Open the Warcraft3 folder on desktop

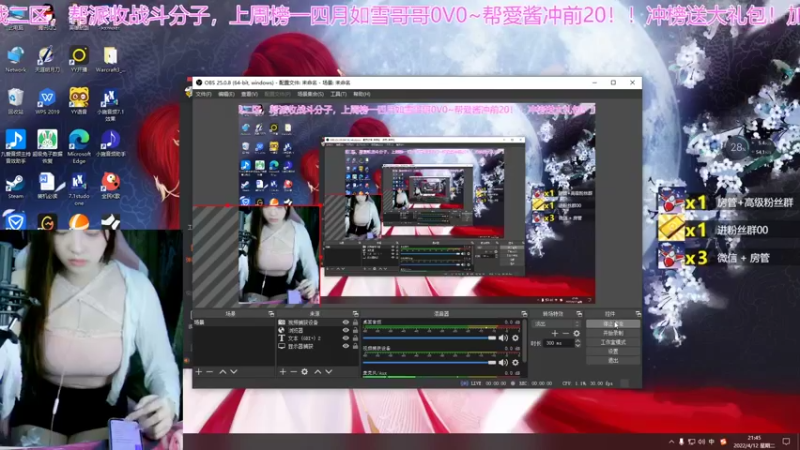tap(110, 60)
